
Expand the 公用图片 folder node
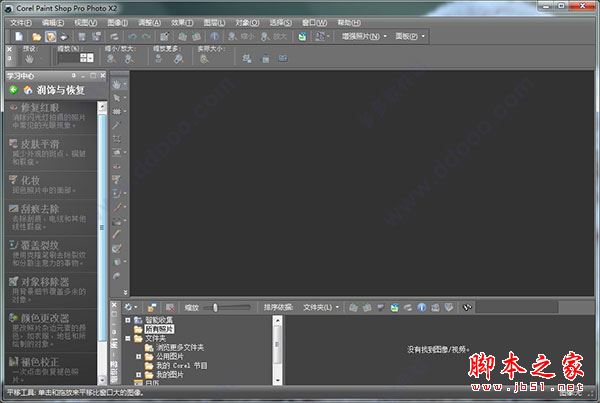(x=139, y=357)
